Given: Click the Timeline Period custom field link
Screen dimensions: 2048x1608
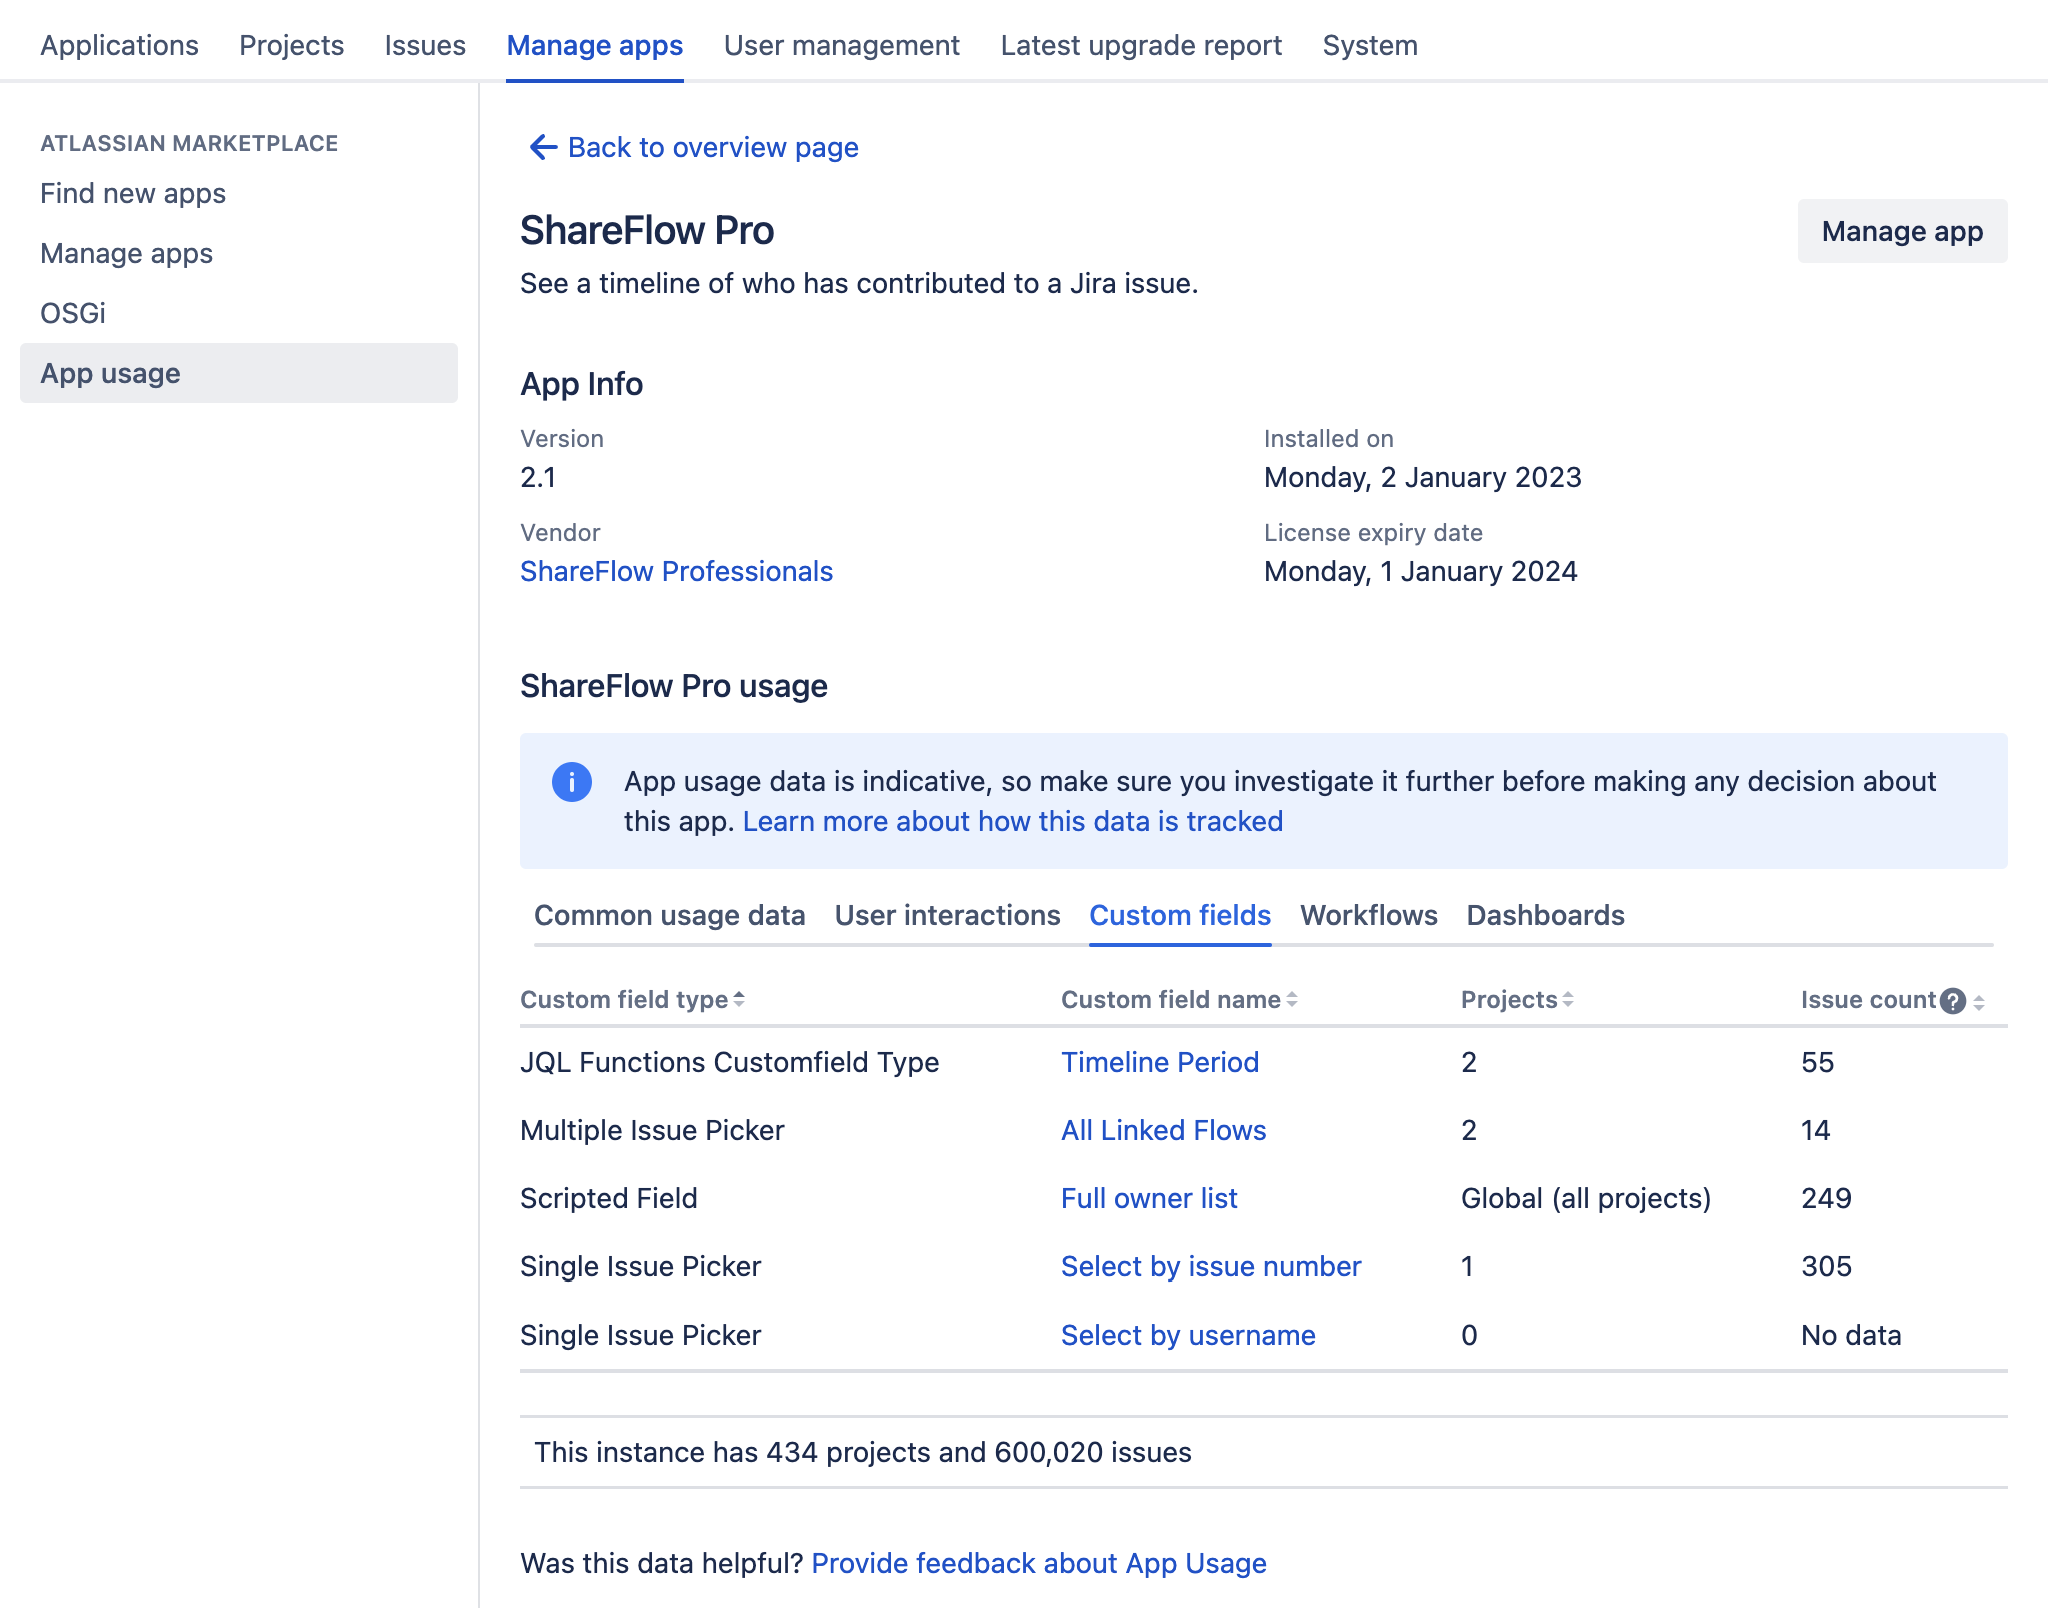Looking at the screenshot, I should [x=1159, y=1063].
